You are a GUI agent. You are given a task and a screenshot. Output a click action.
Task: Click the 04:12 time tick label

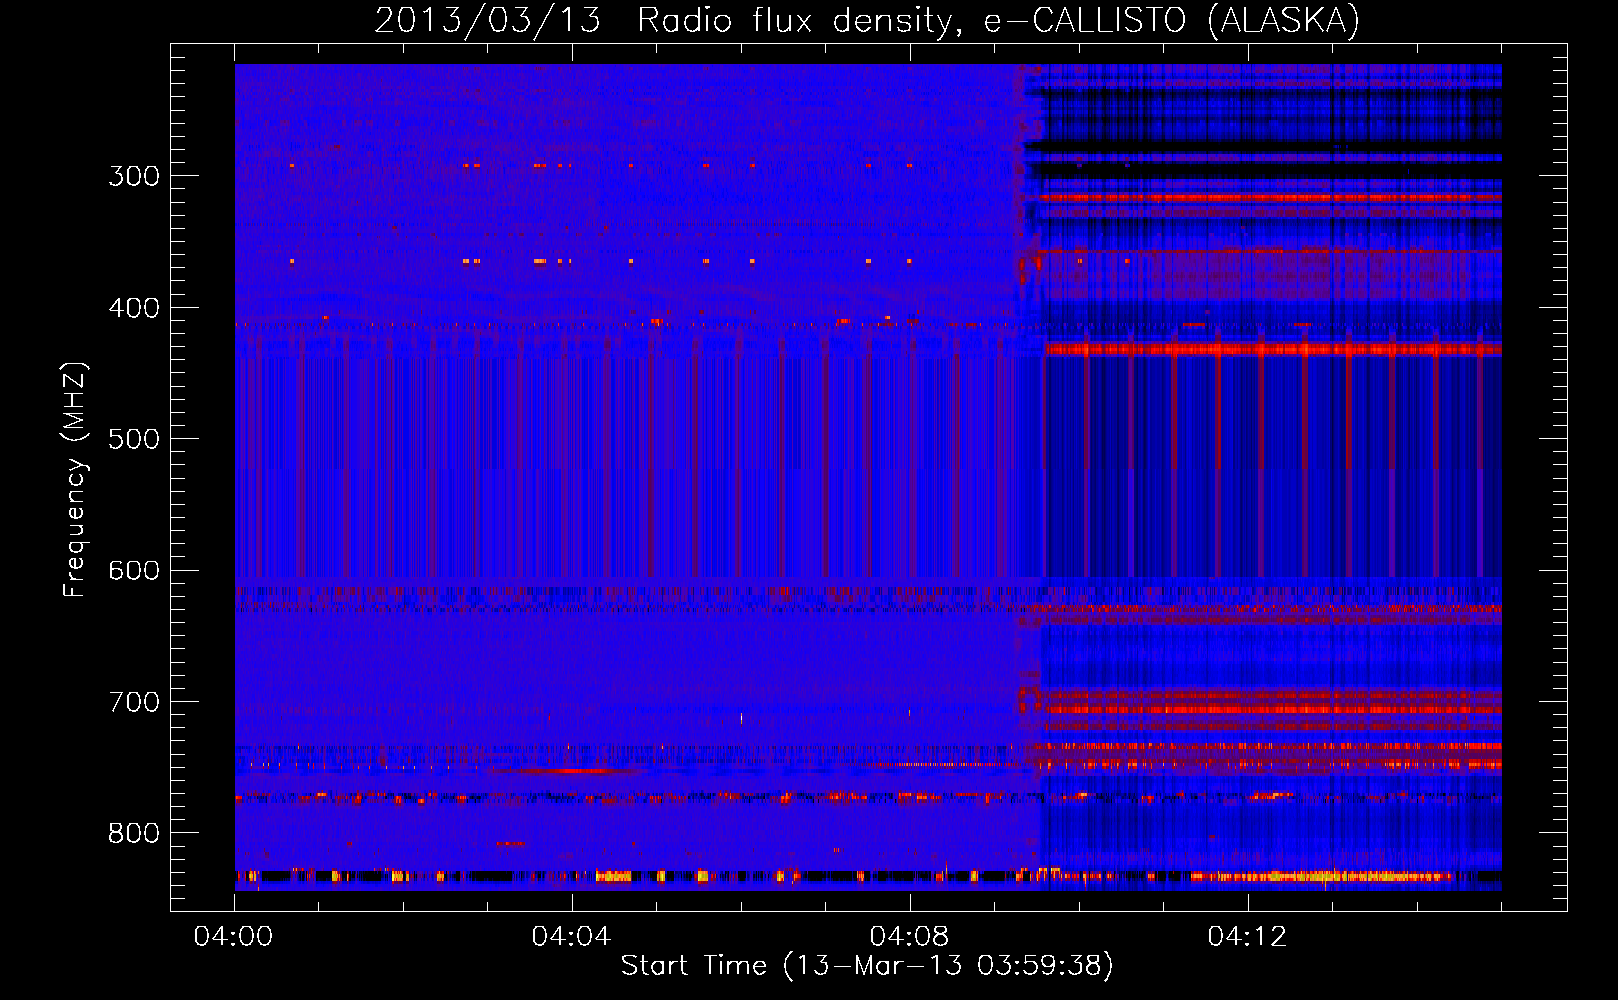click(1247, 937)
